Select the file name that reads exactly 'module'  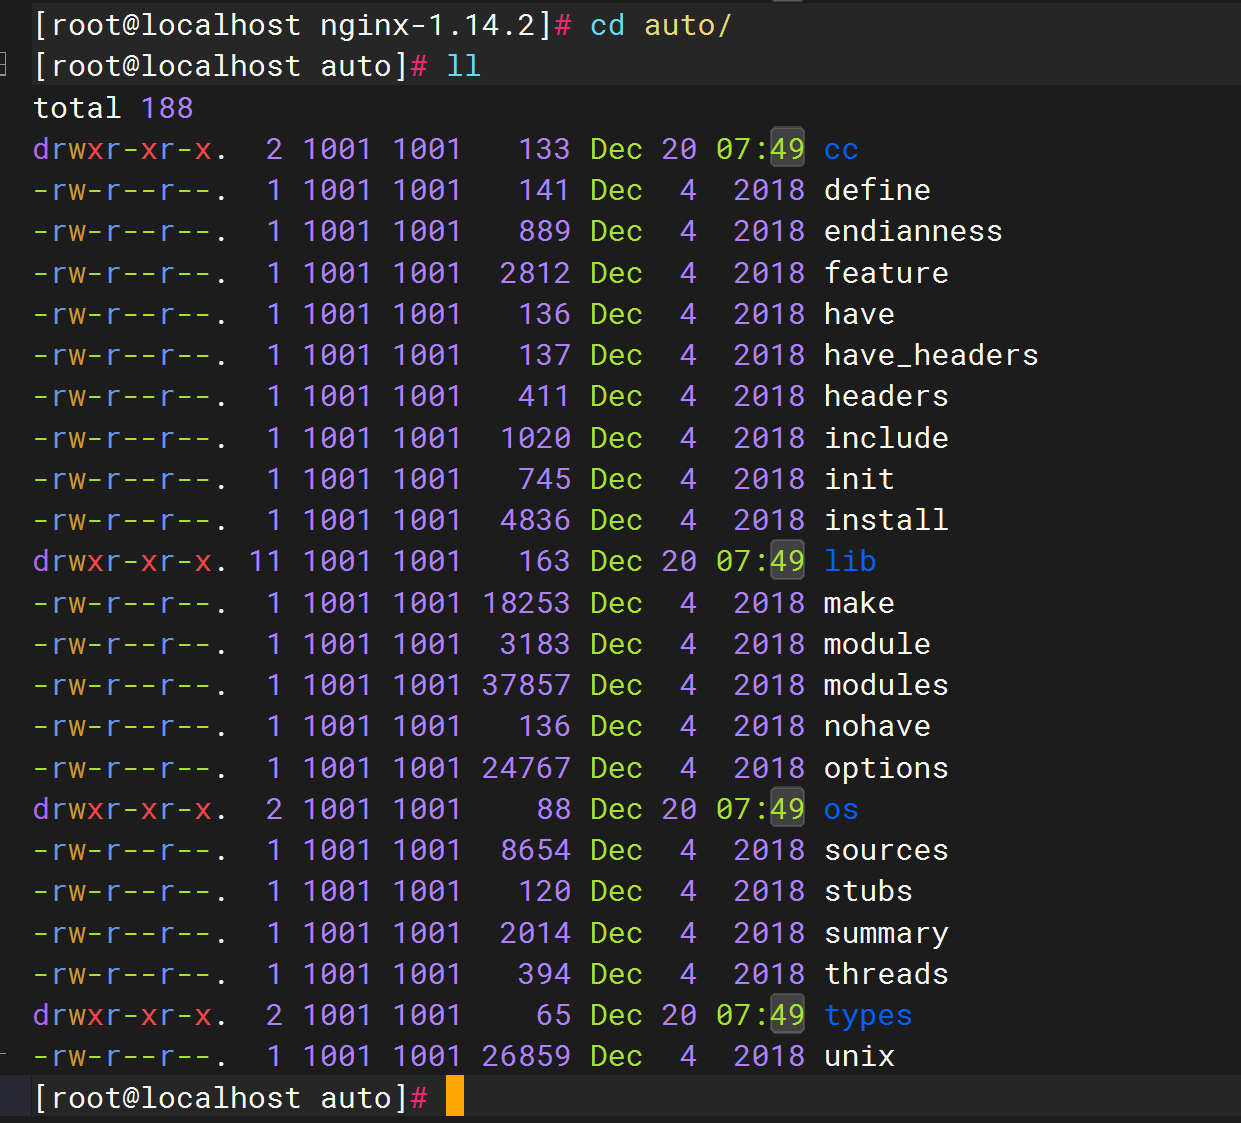click(877, 644)
